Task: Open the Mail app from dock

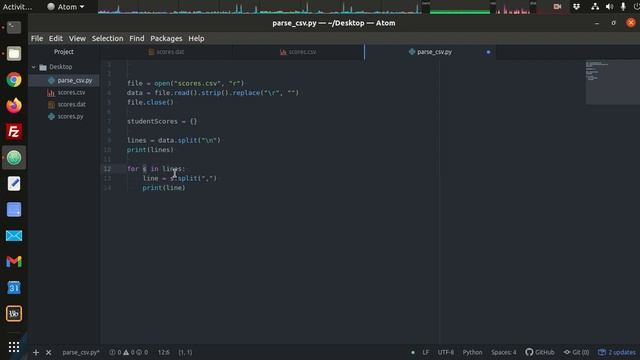Action: point(14,236)
